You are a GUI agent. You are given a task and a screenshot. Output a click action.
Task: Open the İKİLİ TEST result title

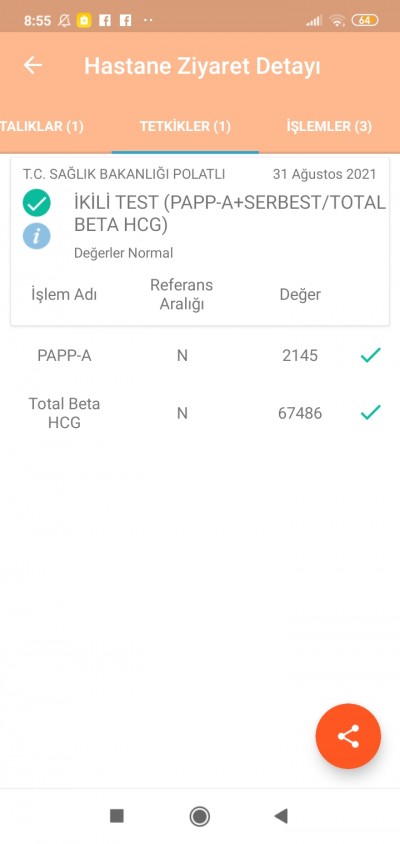coord(230,214)
